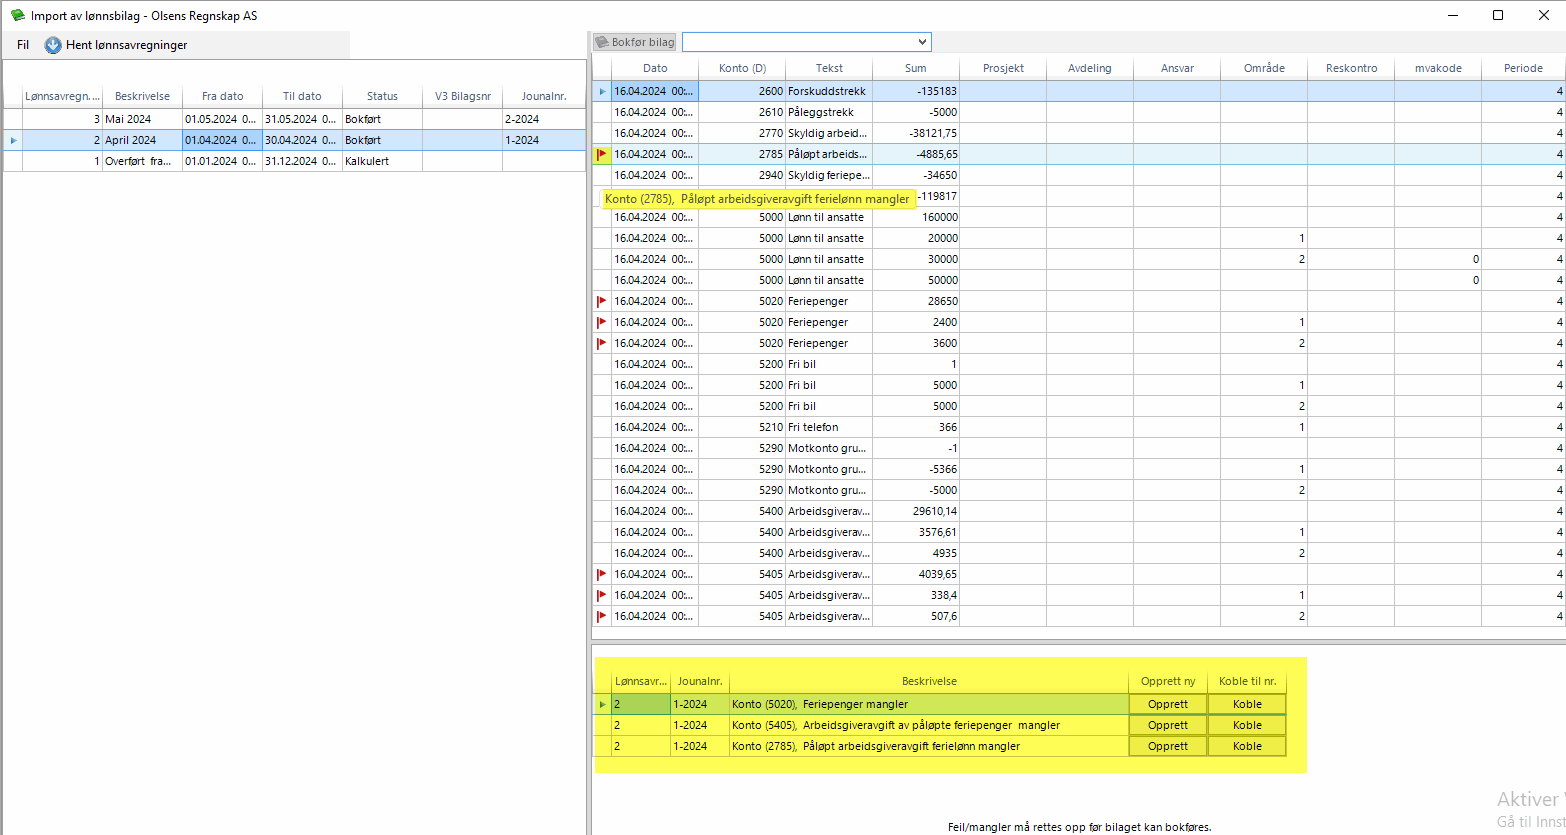The height and width of the screenshot is (835, 1566).
Task: Click the Motkonto gru... -5366 row
Action: pyautogui.click(x=1080, y=469)
